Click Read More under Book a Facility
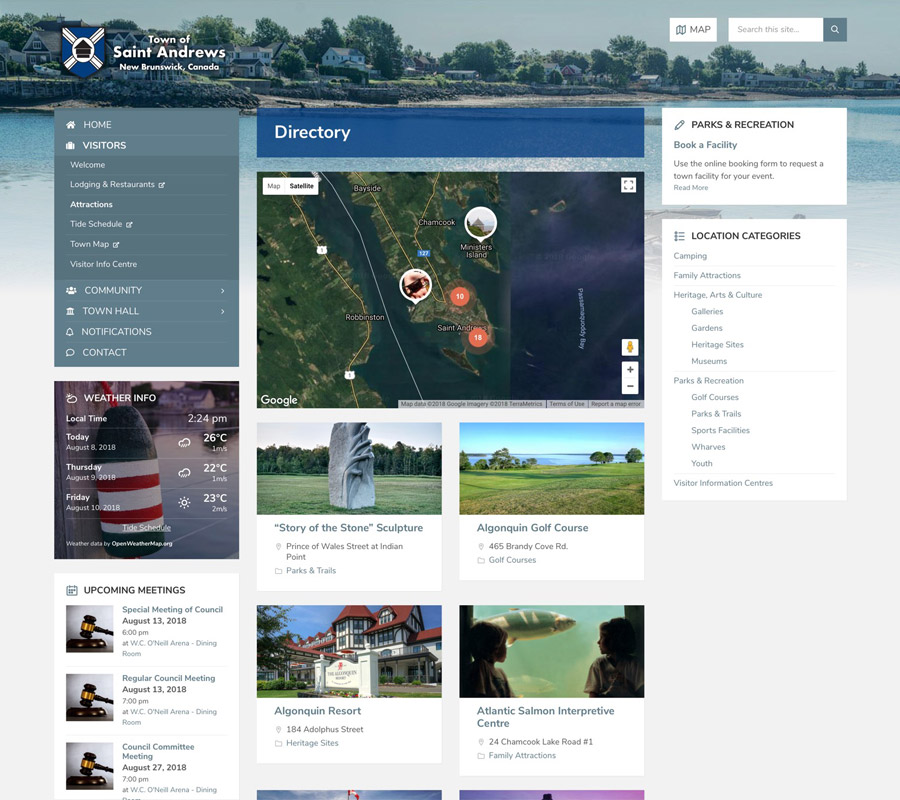900x800 pixels. pos(690,188)
